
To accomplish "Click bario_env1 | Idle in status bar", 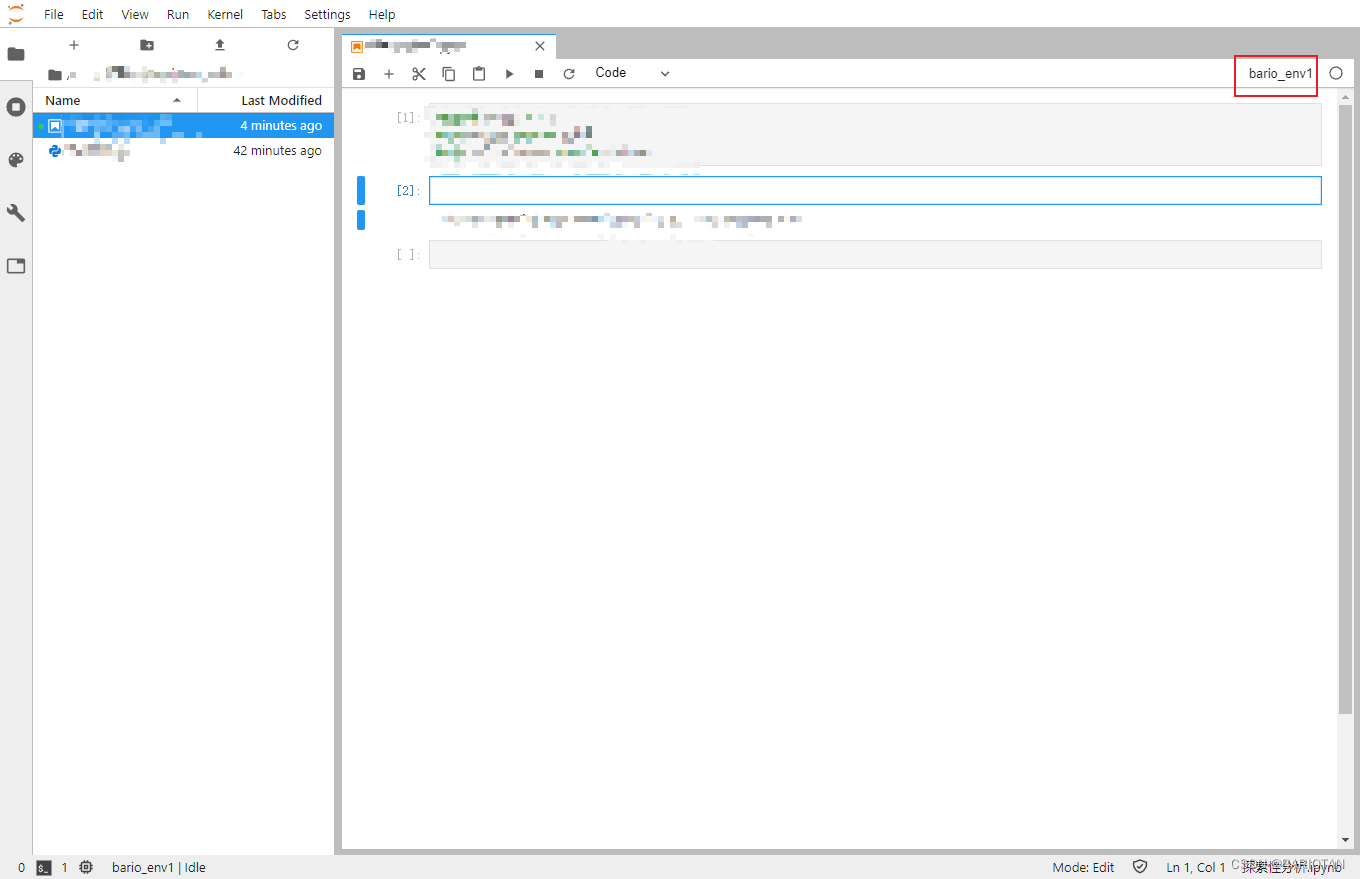I will (x=159, y=867).
